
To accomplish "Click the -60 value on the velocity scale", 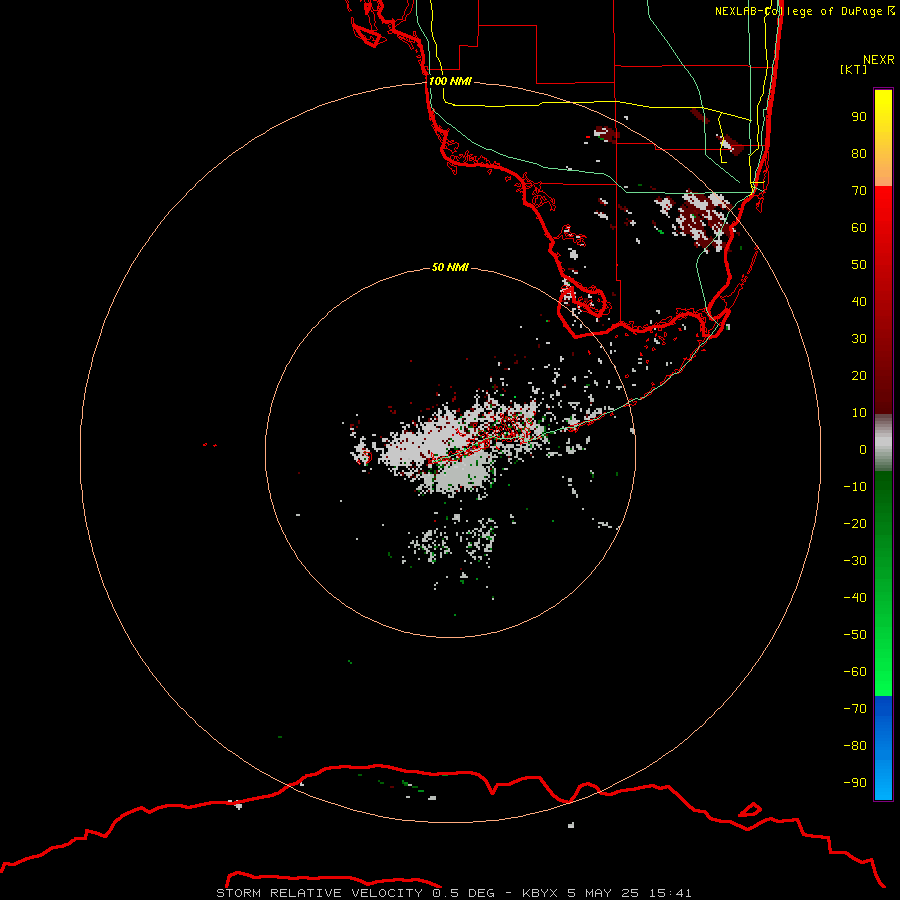I will (855, 672).
